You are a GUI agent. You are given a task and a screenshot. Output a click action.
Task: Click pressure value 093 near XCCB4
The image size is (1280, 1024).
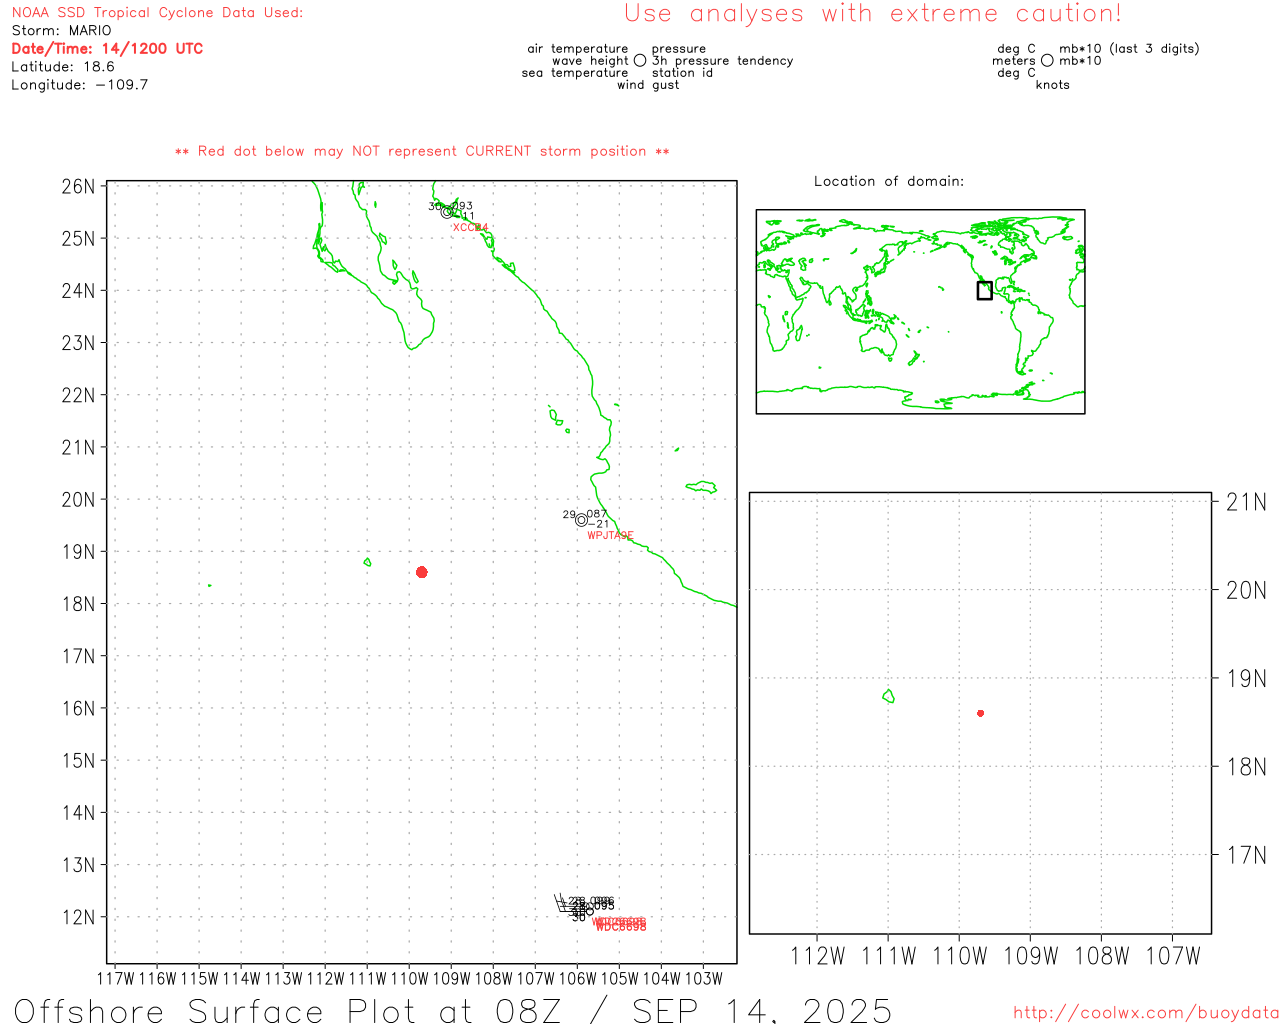463,206
